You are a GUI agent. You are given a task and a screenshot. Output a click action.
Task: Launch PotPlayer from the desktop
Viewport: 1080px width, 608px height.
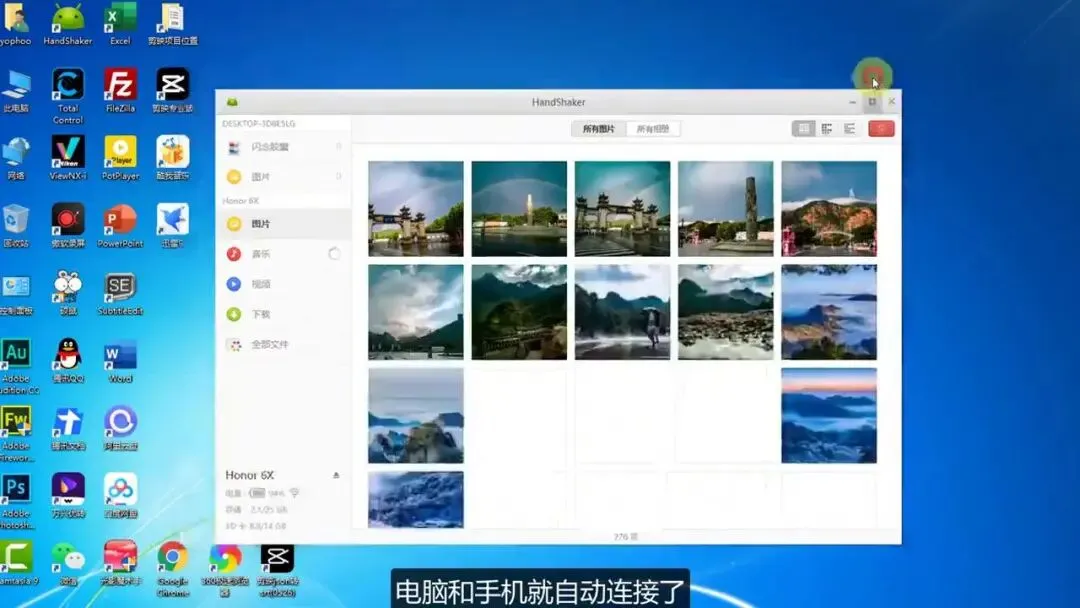(x=120, y=157)
